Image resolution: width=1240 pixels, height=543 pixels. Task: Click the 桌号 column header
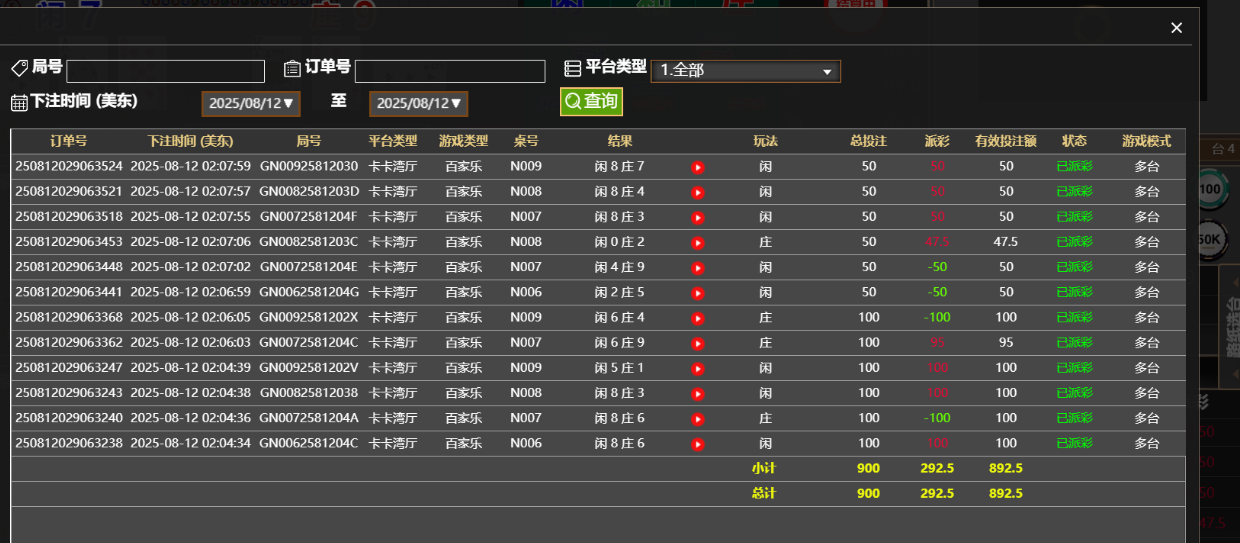[526, 141]
